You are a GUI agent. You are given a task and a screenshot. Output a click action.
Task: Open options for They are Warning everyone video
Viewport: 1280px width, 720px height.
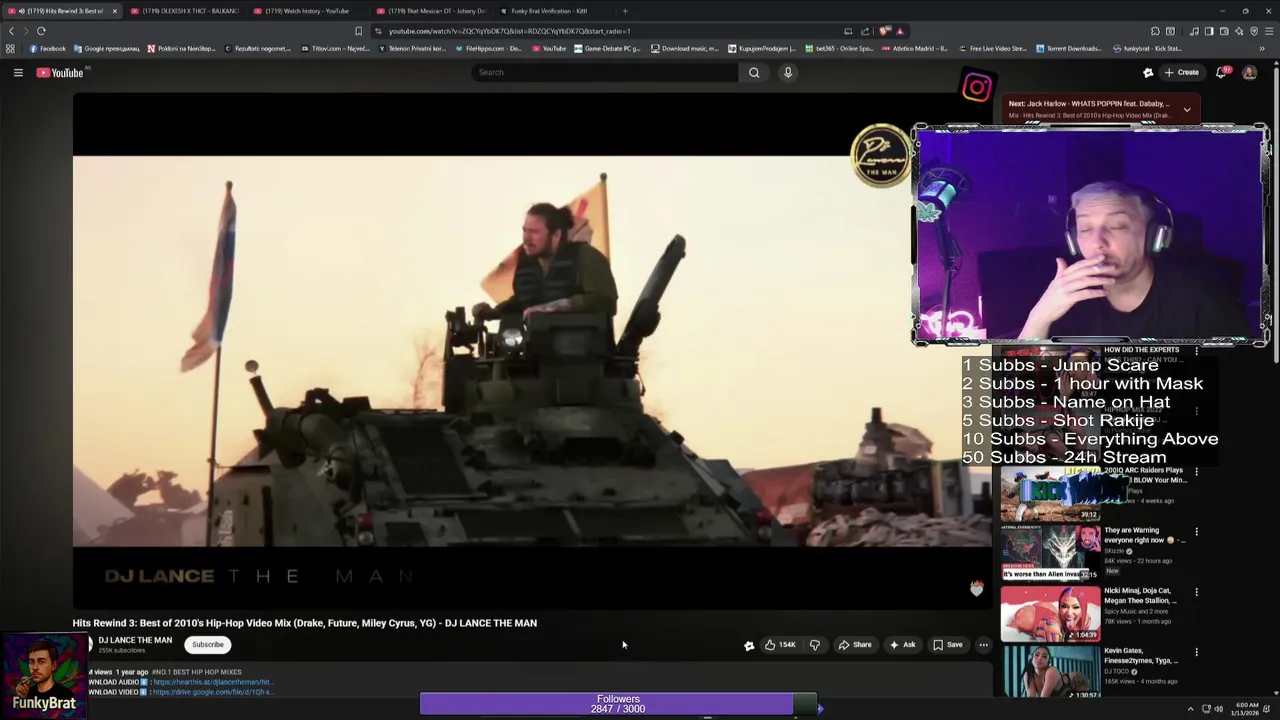point(1196,532)
